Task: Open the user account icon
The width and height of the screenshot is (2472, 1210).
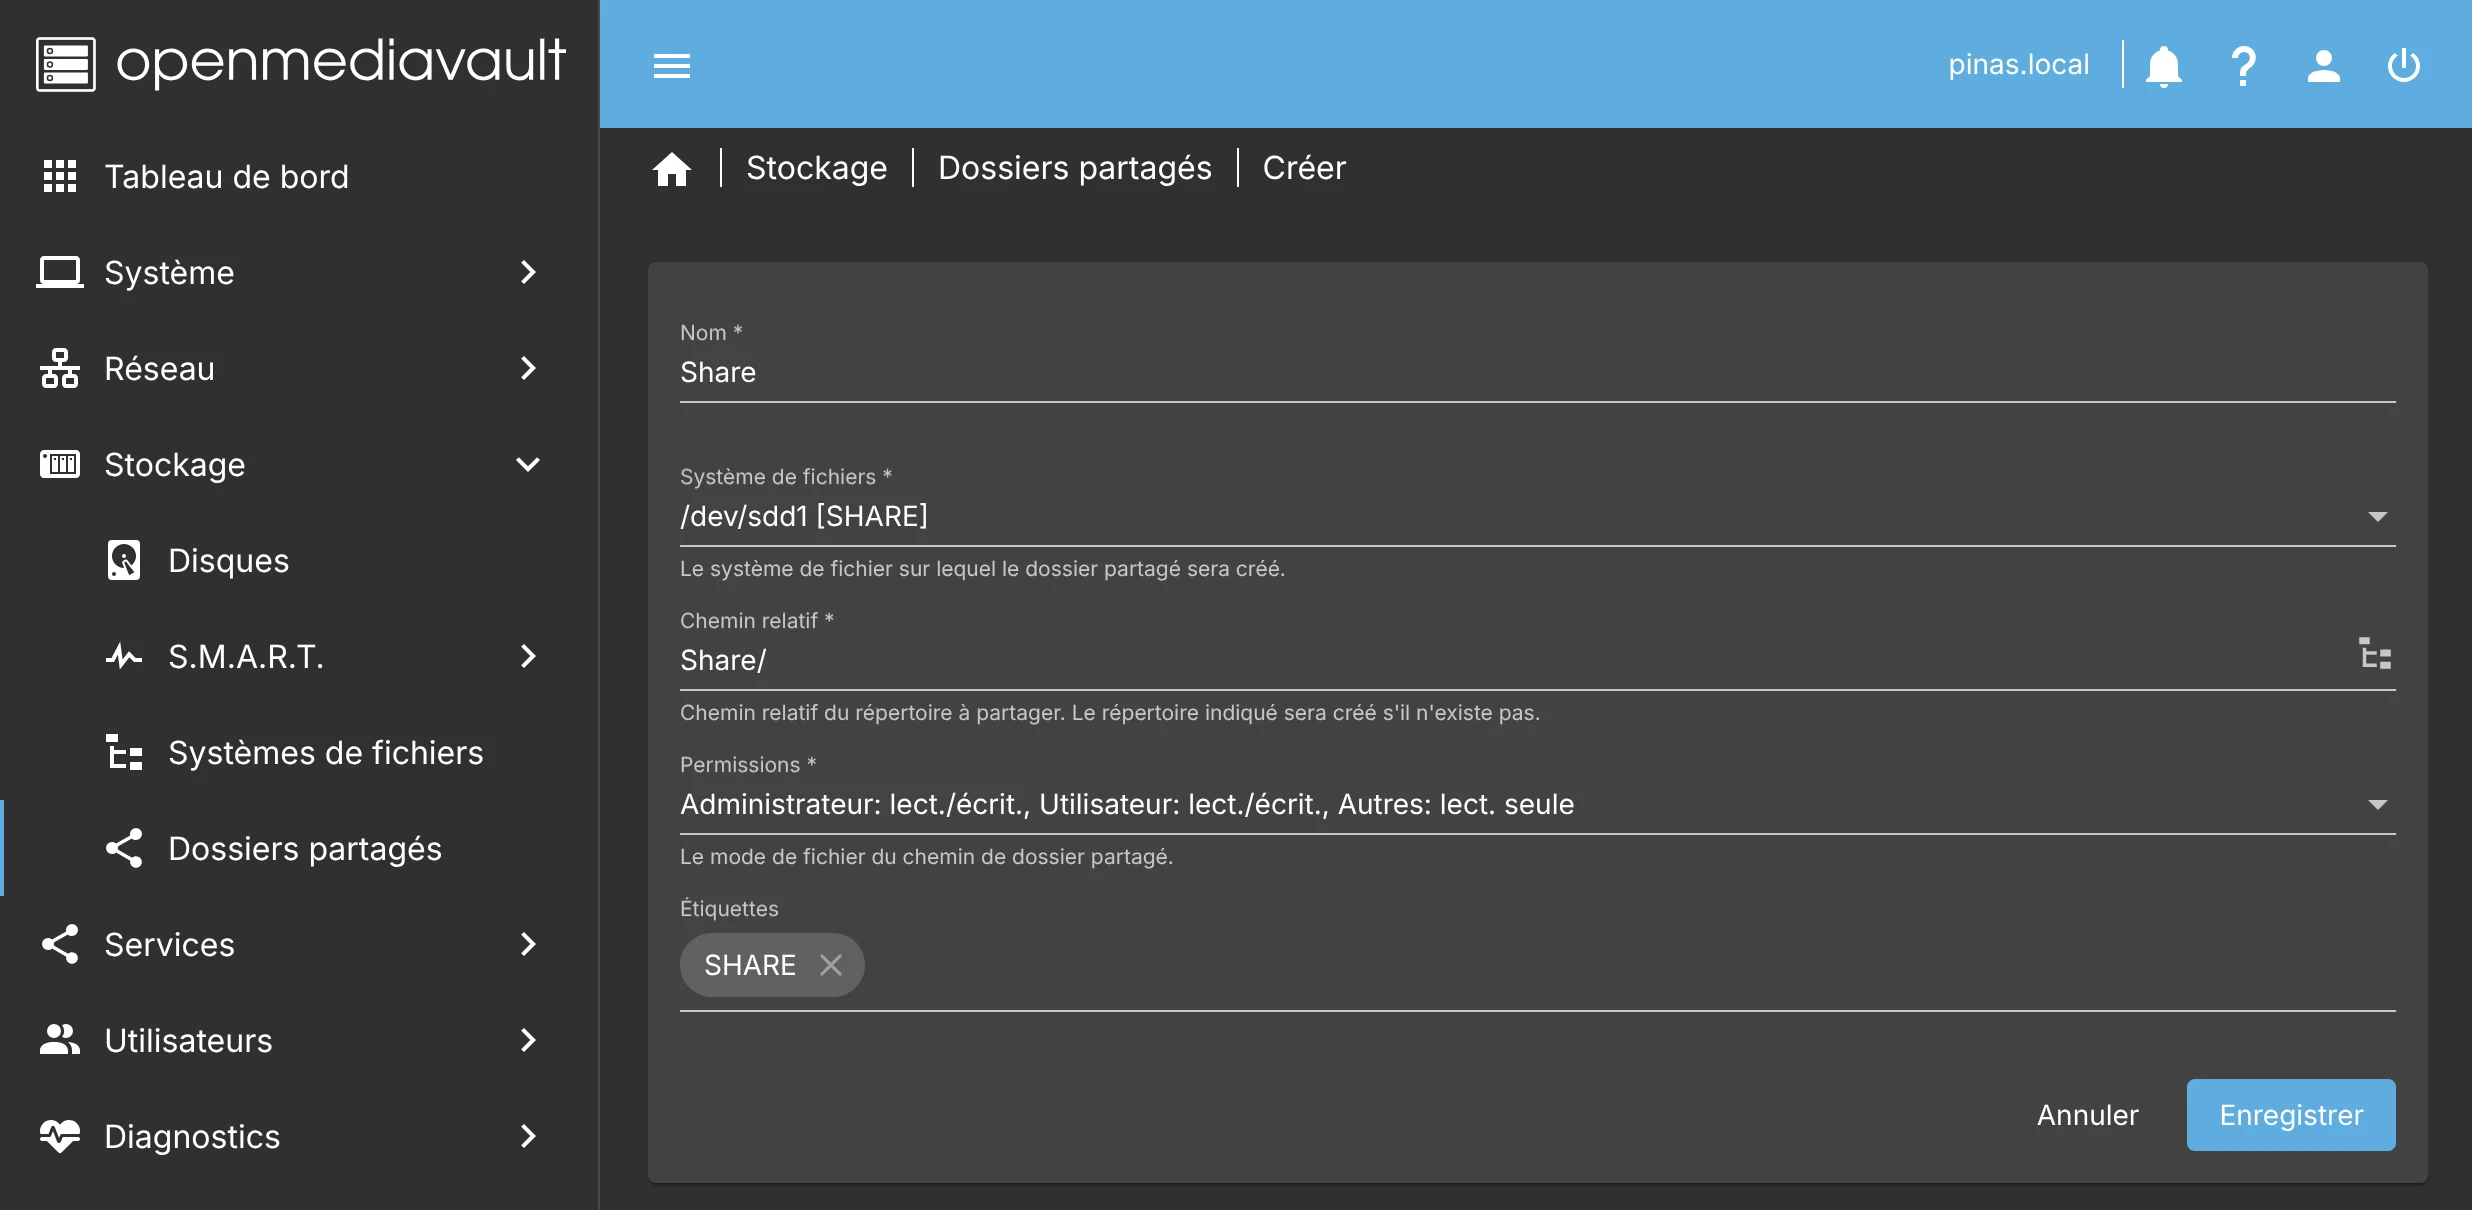Action: (2323, 66)
